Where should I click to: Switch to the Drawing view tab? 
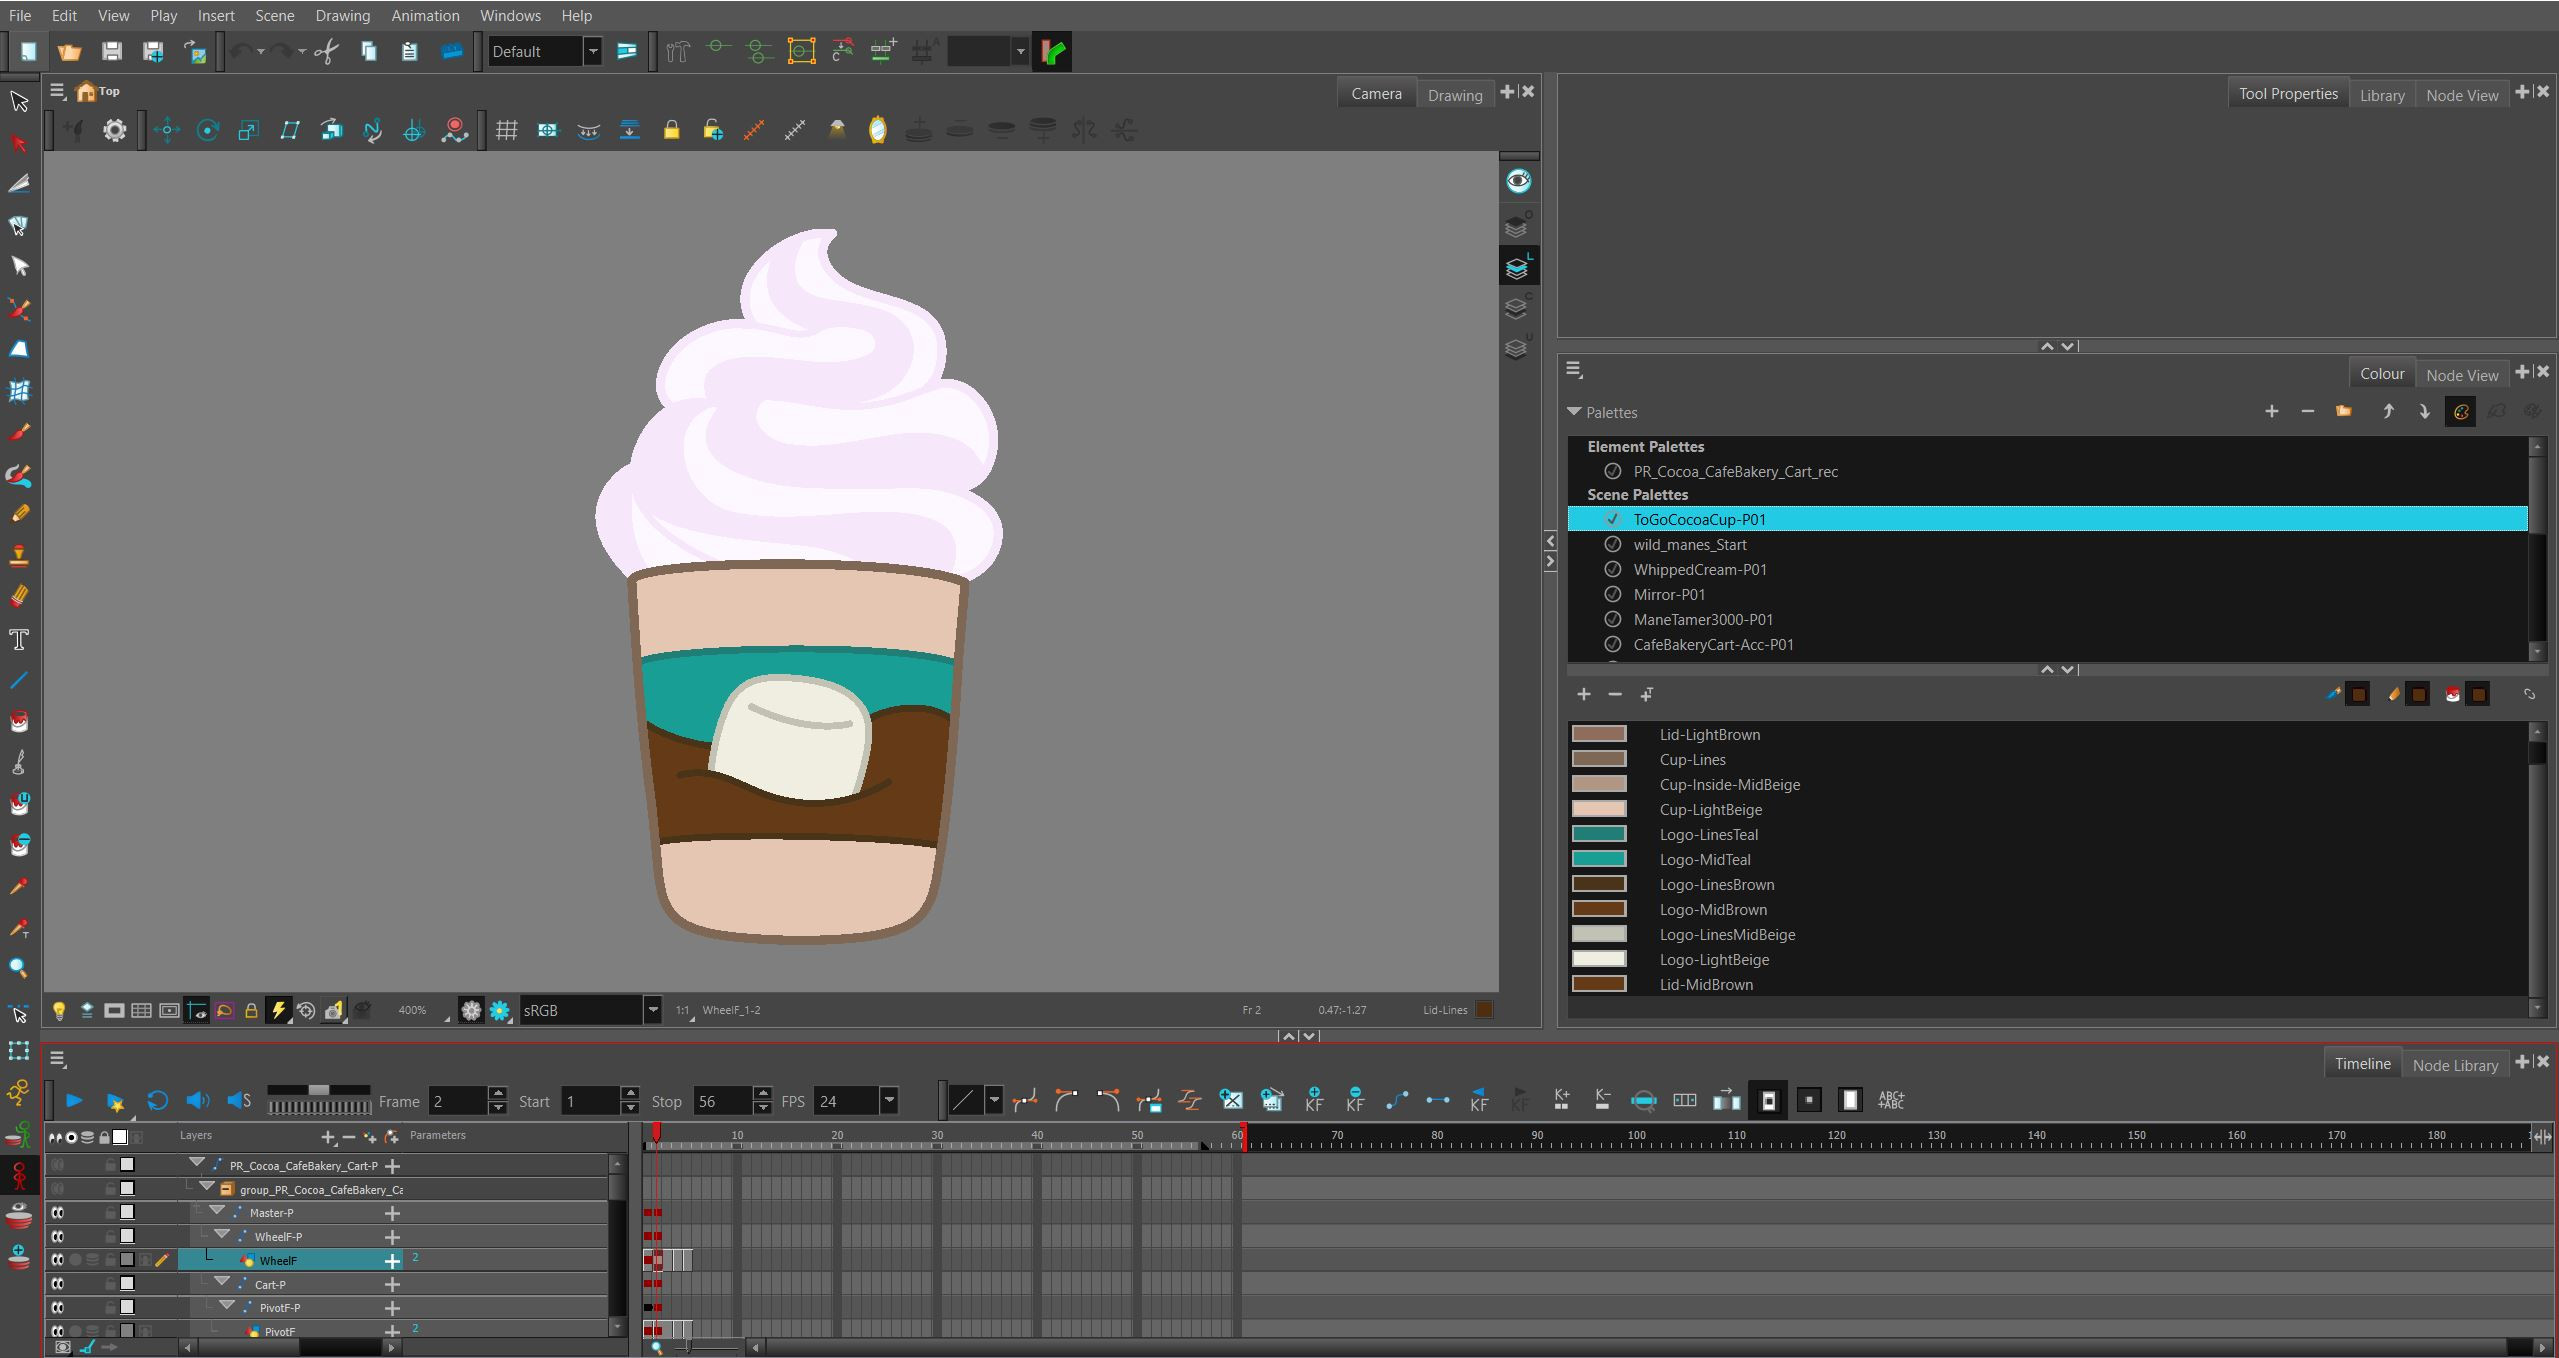[x=1455, y=95]
